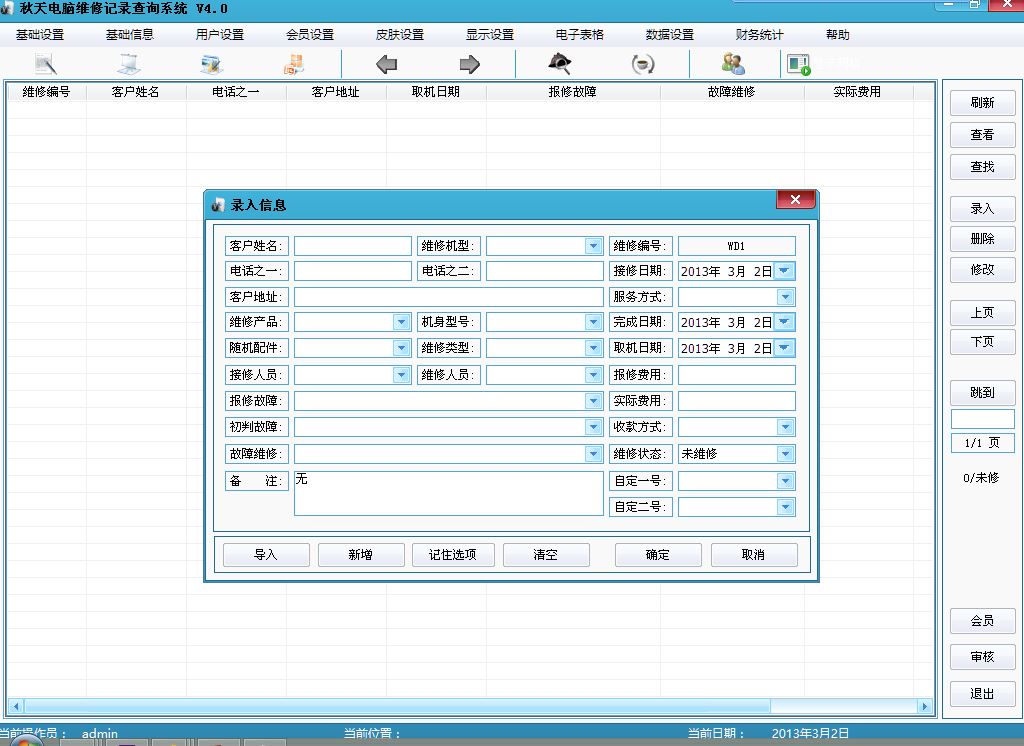Open the 维修机型 dropdown
Image resolution: width=1024 pixels, height=746 pixels.
click(593, 246)
